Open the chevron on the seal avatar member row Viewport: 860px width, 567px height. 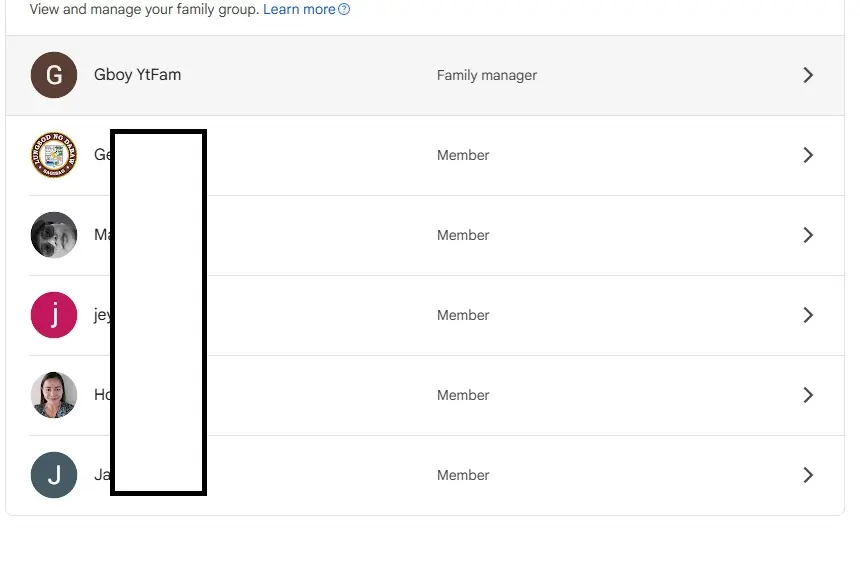[808, 155]
